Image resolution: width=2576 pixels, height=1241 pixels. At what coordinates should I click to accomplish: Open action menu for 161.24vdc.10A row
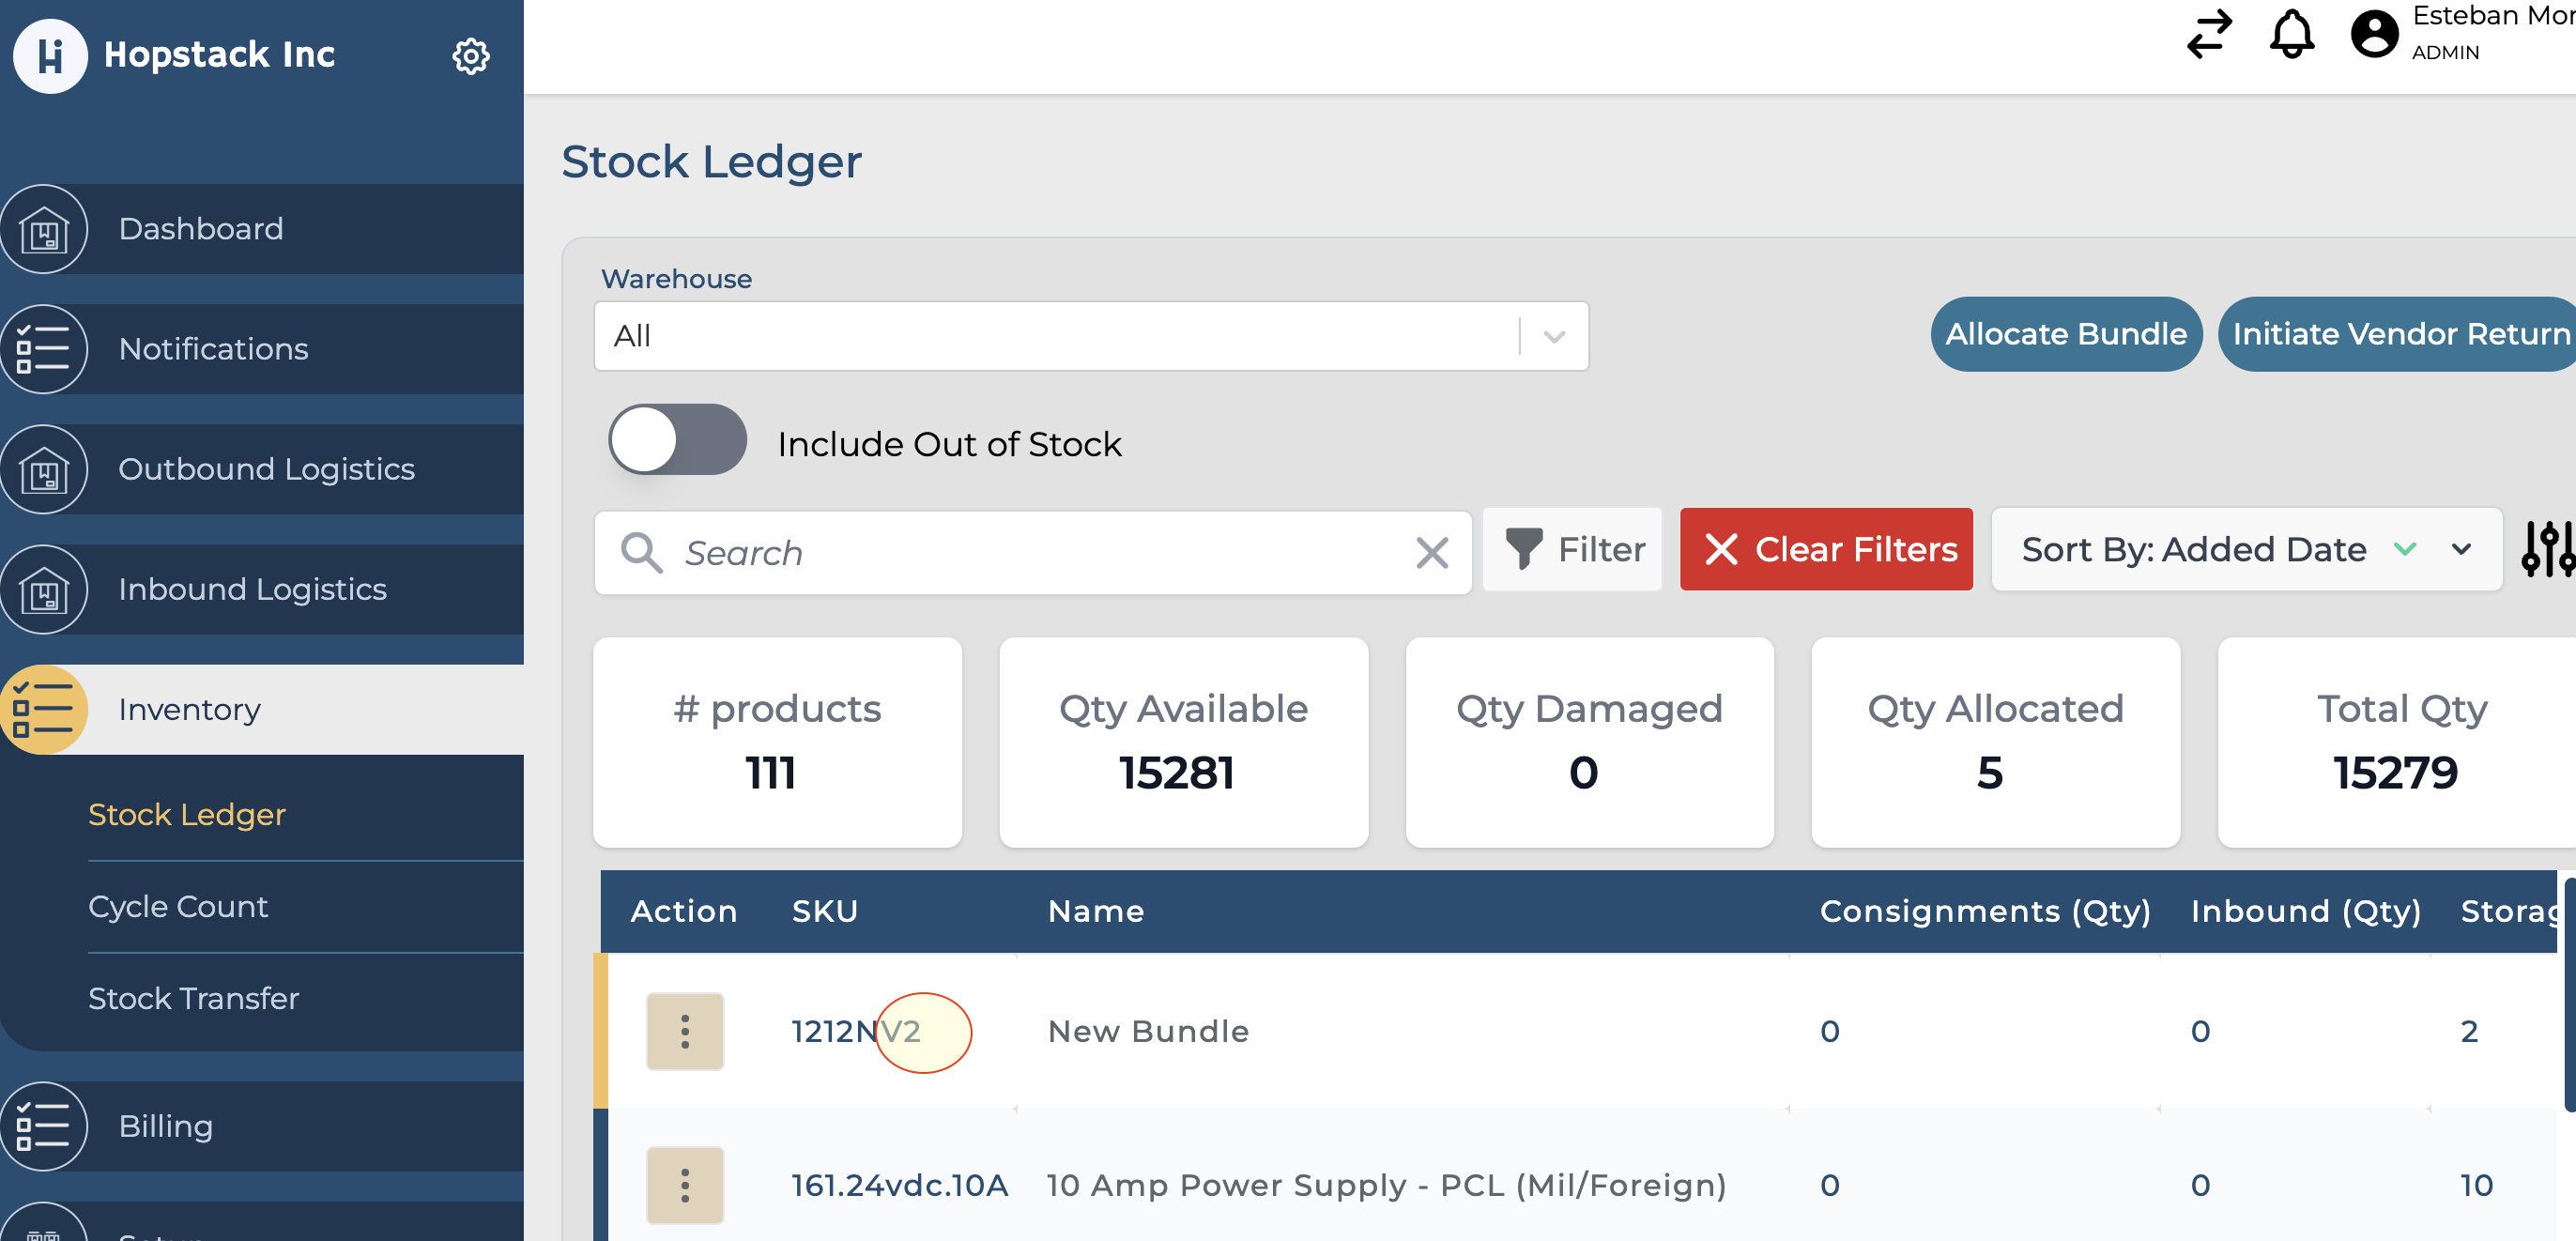685,1185
